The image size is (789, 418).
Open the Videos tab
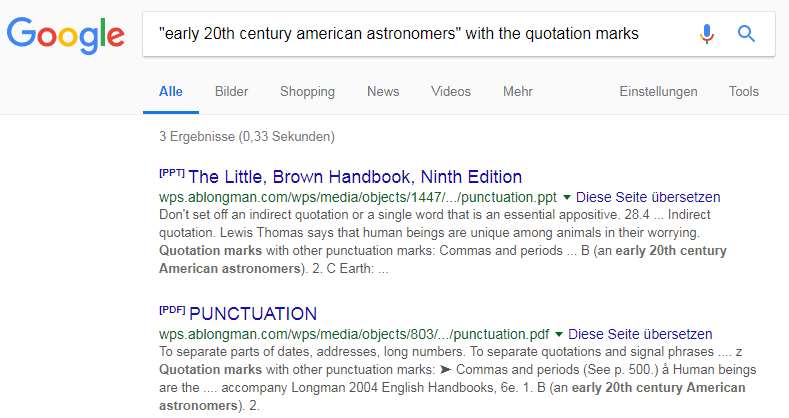pos(451,92)
